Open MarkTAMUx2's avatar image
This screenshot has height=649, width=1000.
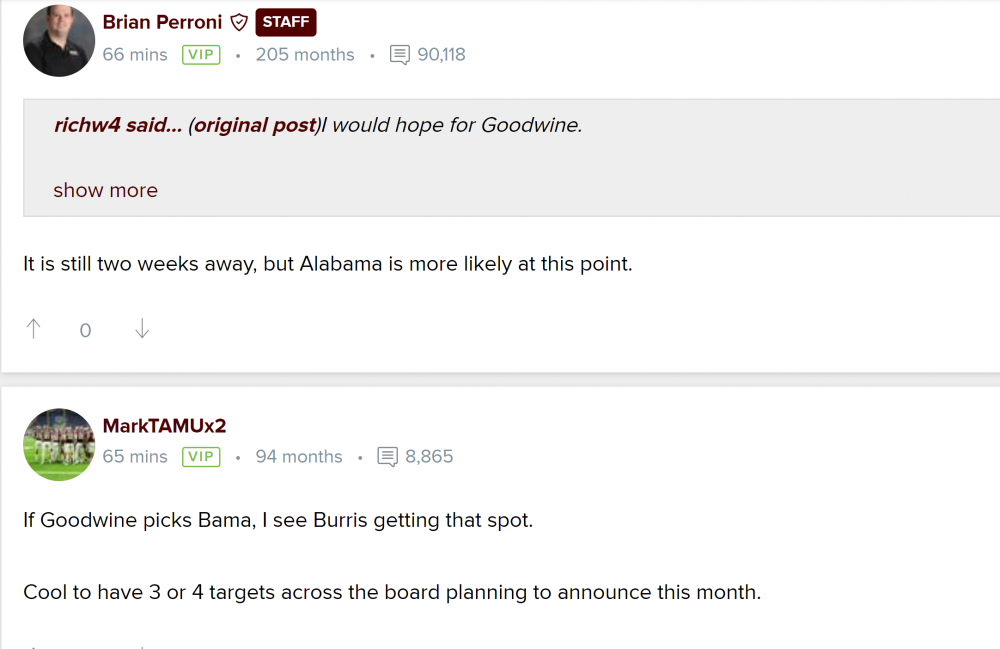pos(59,444)
